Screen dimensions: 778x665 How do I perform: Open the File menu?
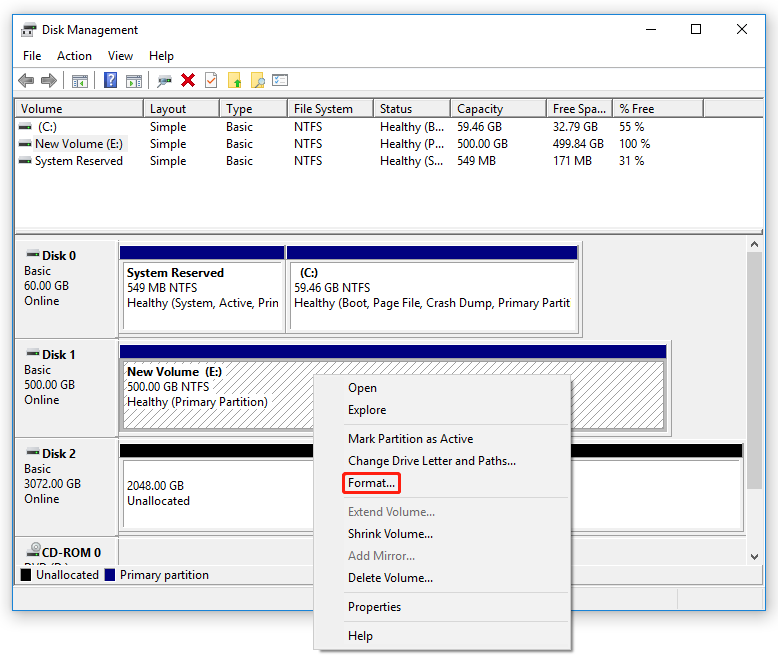pyautogui.click(x=32, y=56)
